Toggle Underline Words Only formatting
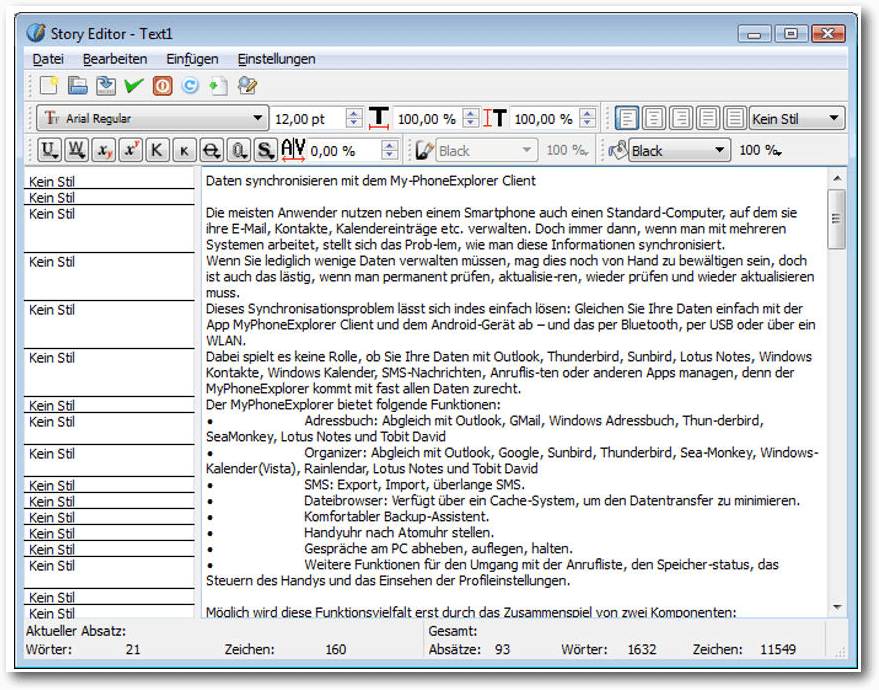This screenshot has width=879, height=690. coord(76,150)
